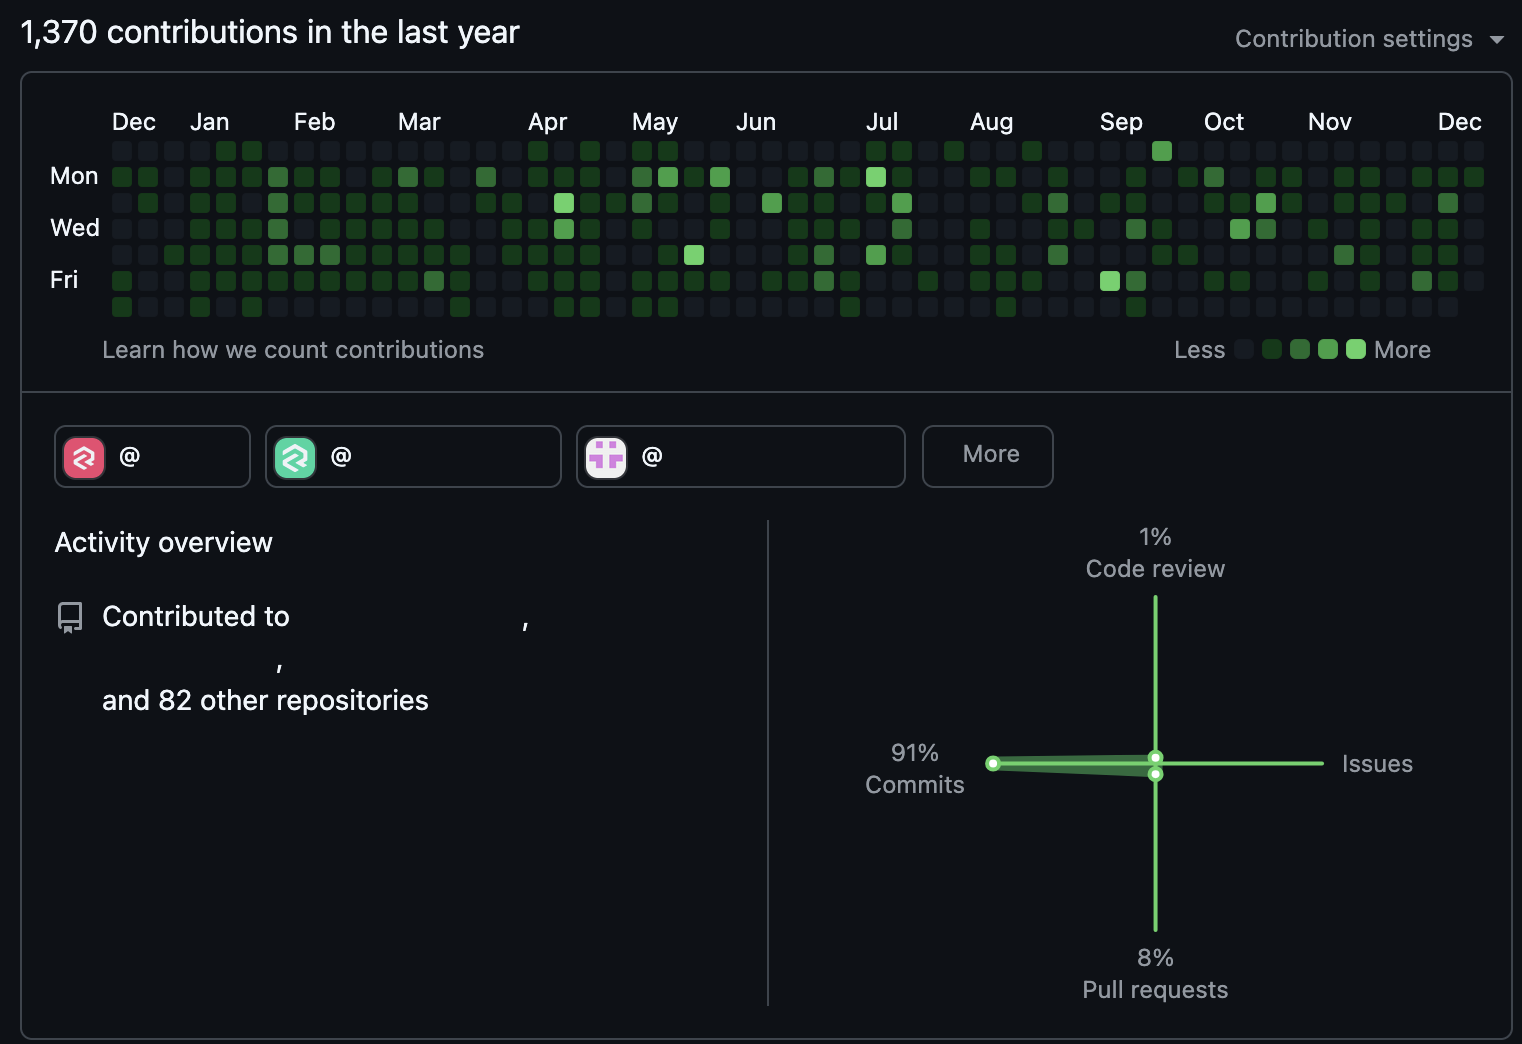Click the Issues axis label

tap(1377, 764)
